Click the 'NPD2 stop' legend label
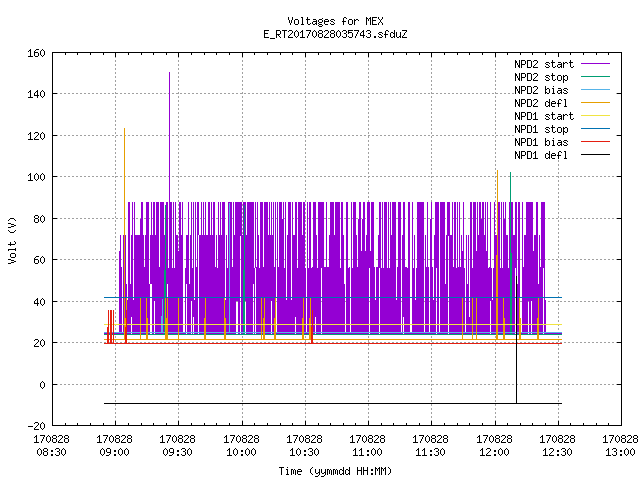 click(541, 77)
